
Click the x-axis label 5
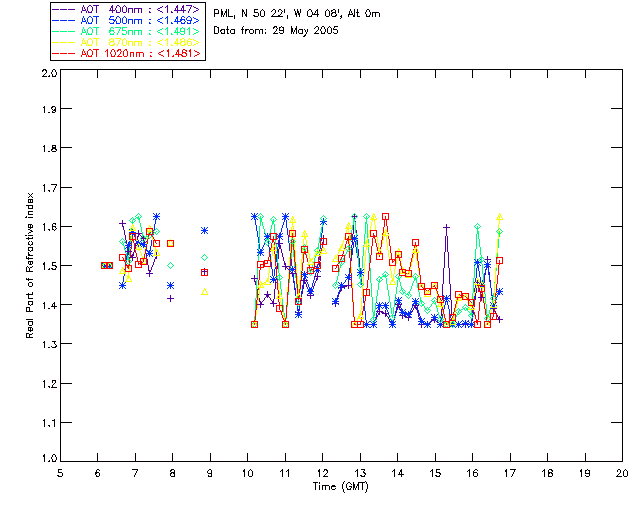point(60,473)
